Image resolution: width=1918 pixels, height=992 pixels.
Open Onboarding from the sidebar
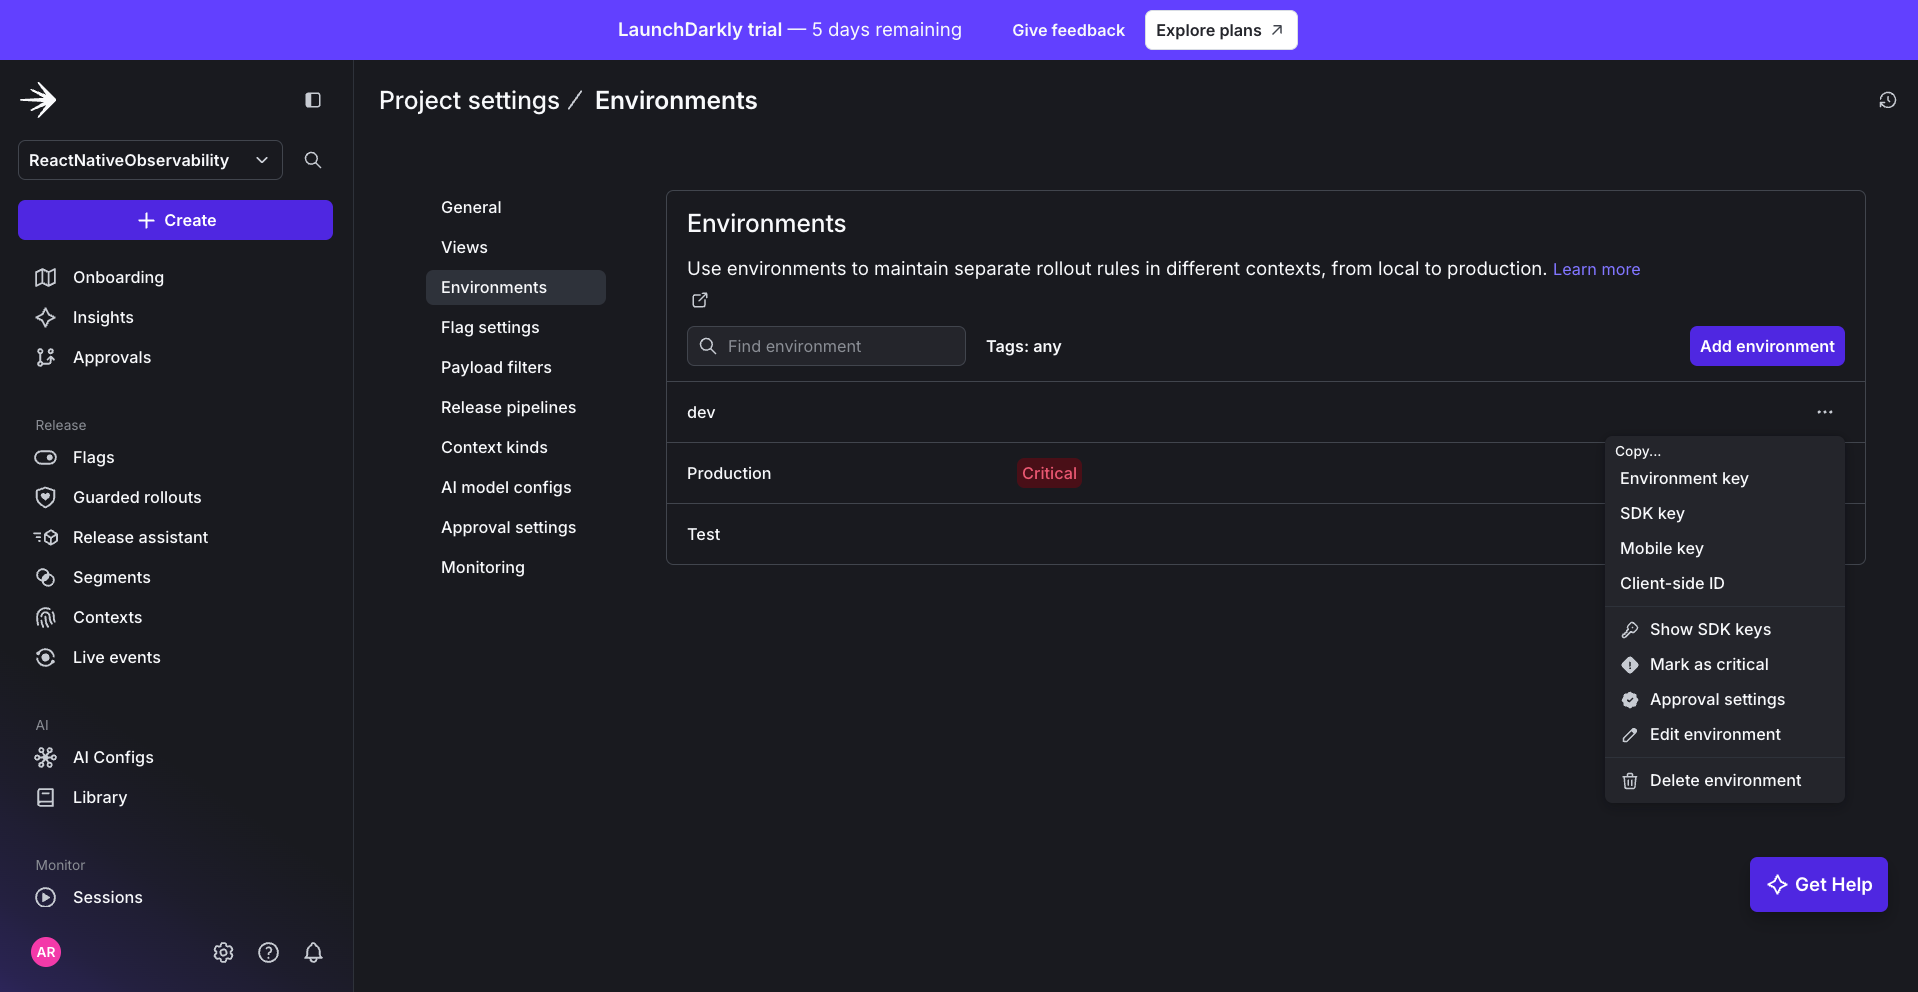(118, 277)
